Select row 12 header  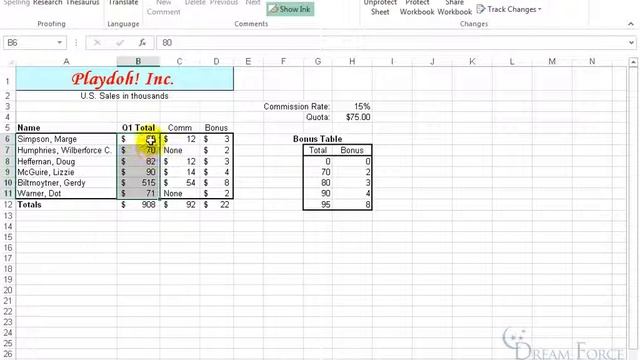tap(8, 204)
